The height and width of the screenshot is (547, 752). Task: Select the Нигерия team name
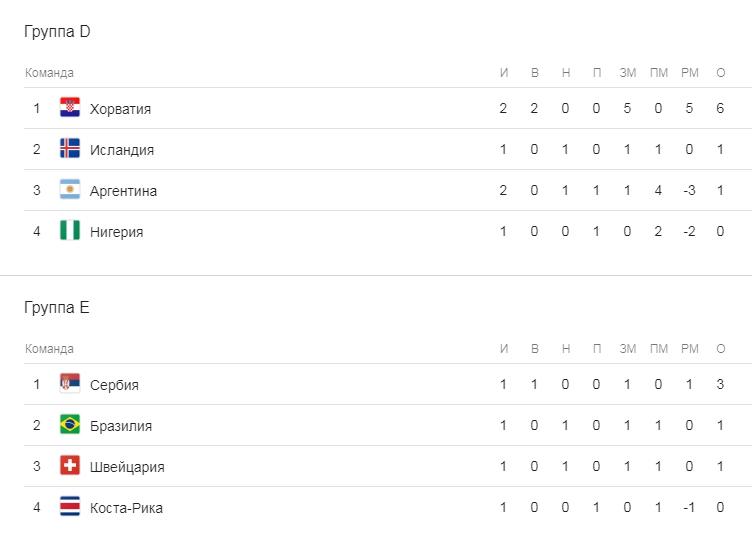116,232
